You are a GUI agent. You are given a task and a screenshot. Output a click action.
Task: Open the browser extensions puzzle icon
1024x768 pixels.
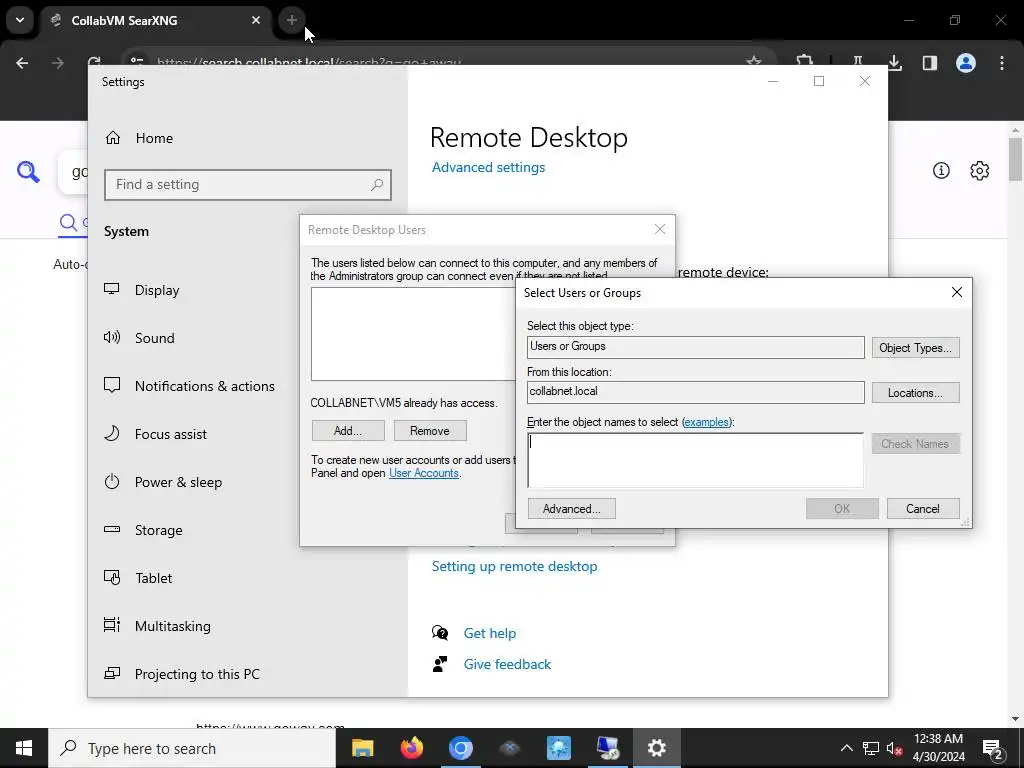805,60
